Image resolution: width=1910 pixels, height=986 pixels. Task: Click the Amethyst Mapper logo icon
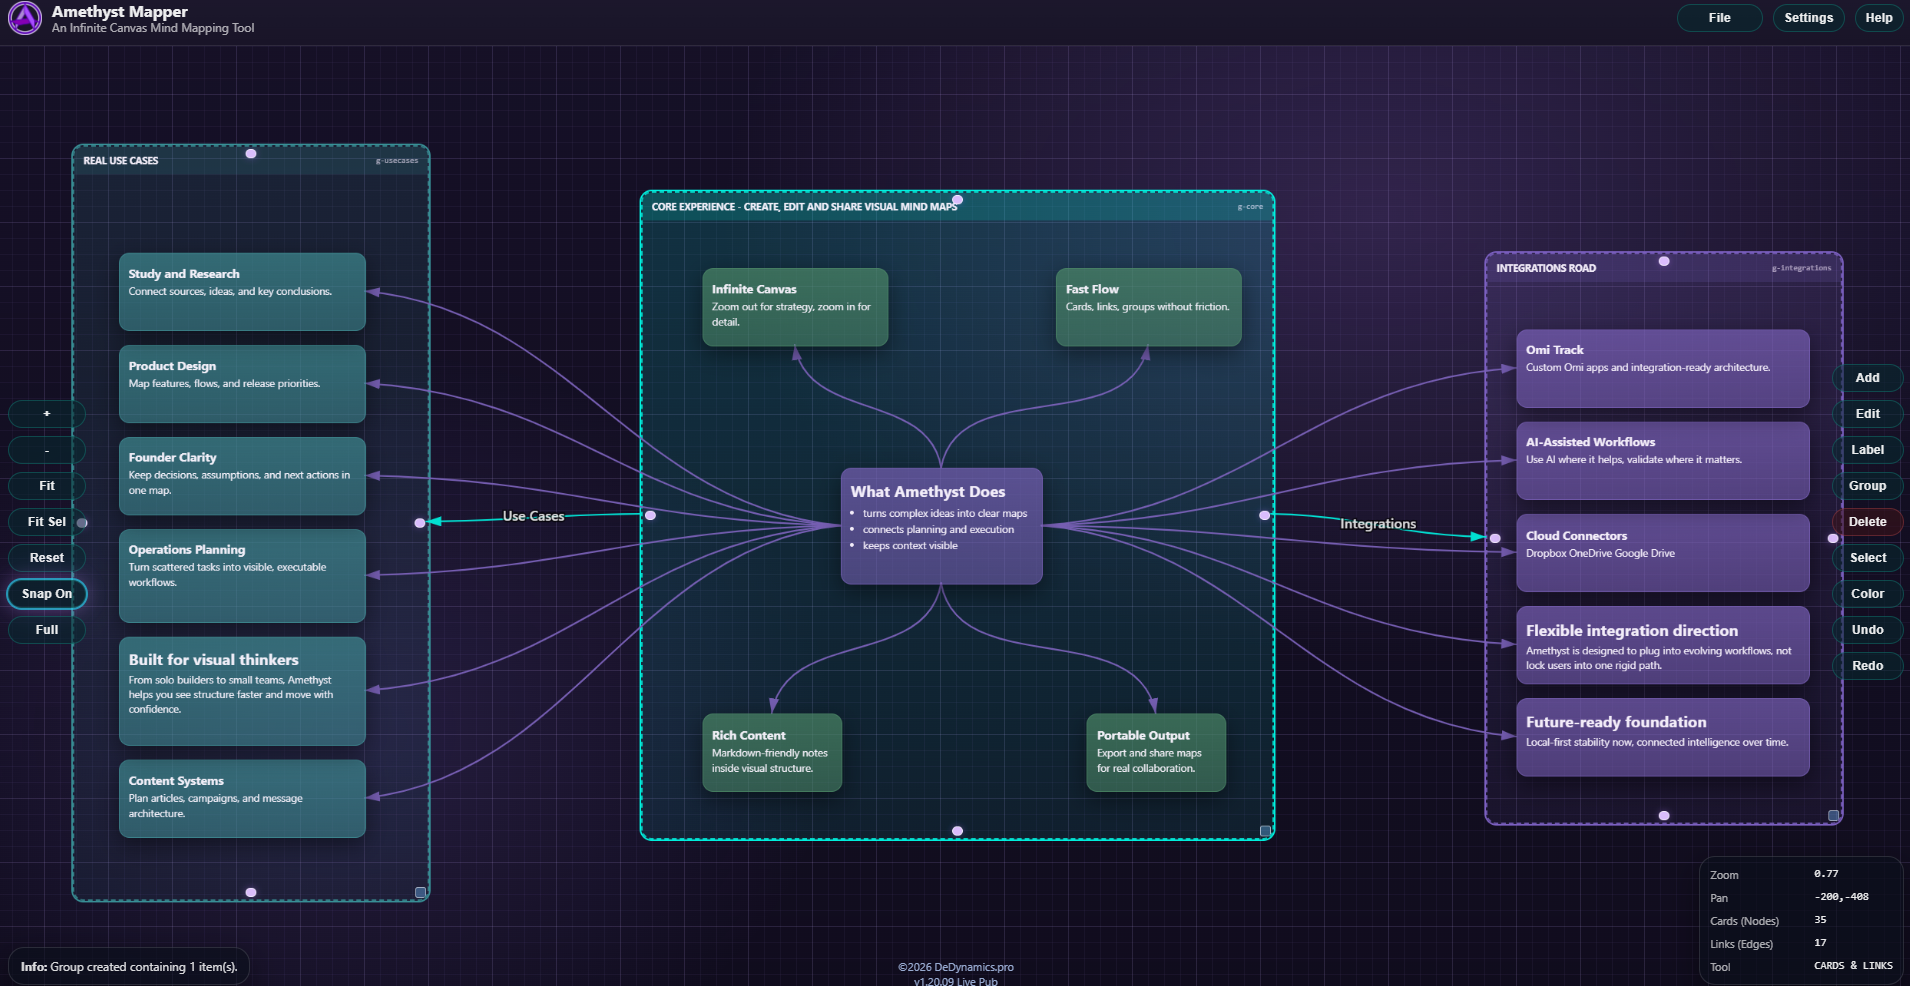(25, 18)
